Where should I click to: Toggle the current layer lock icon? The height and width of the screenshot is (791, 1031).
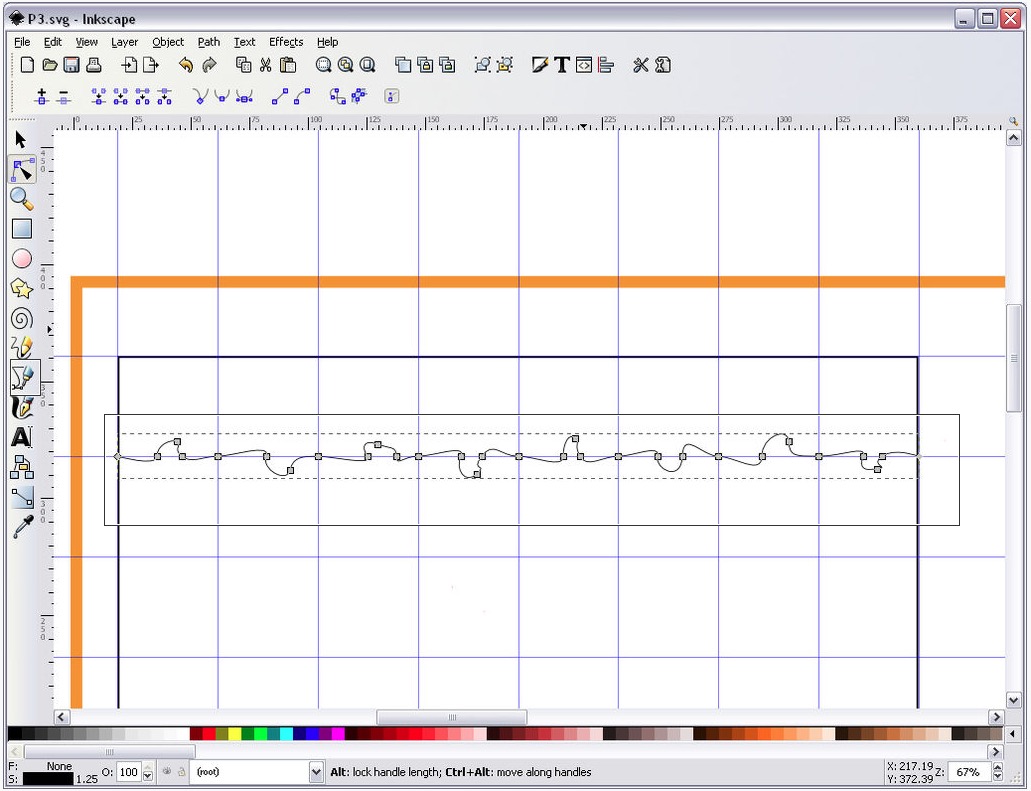[181, 772]
